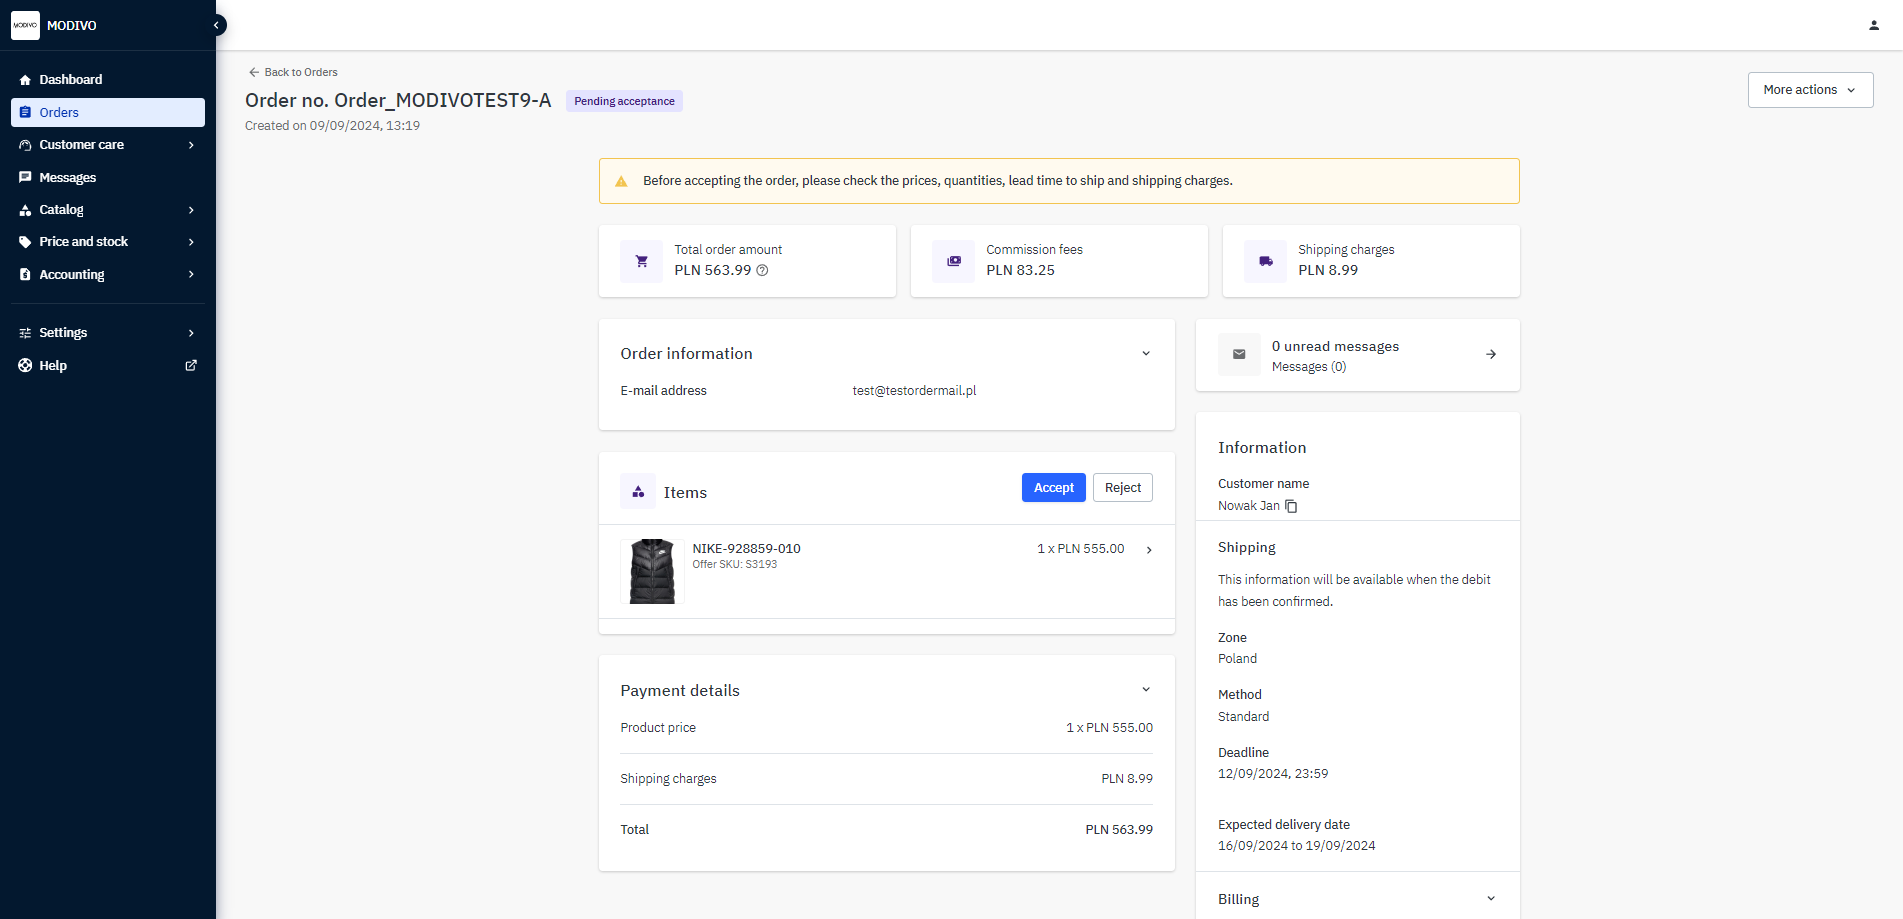Expand the Customer care submenu
Image resolution: width=1903 pixels, height=919 pixels.
pos(191,145)
